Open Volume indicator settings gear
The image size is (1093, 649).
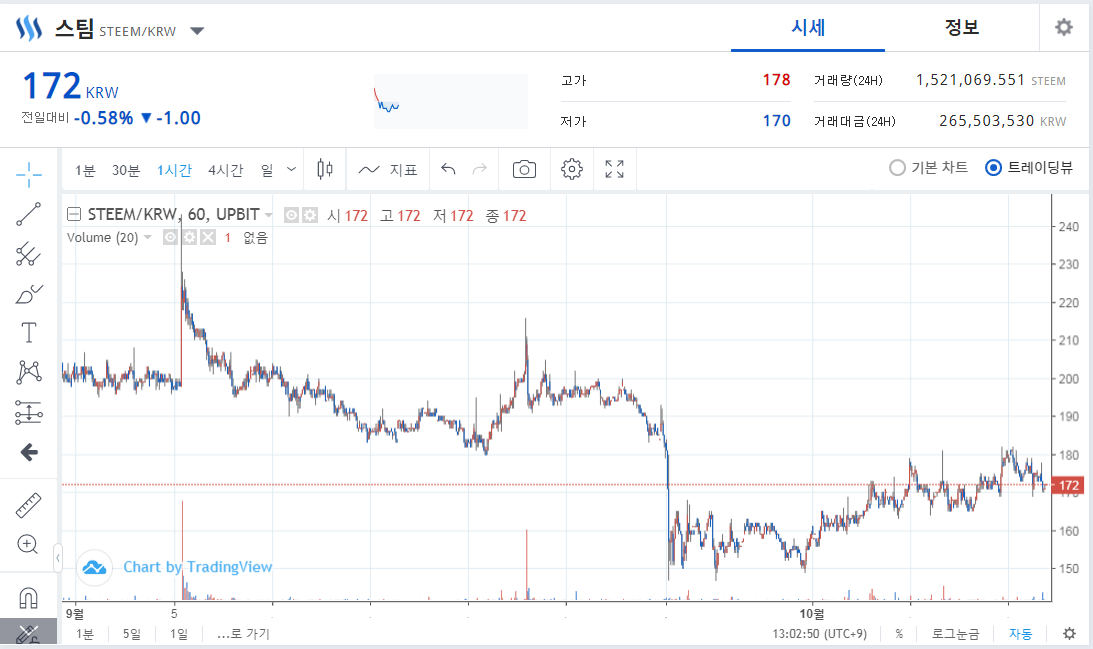point(189,238)
